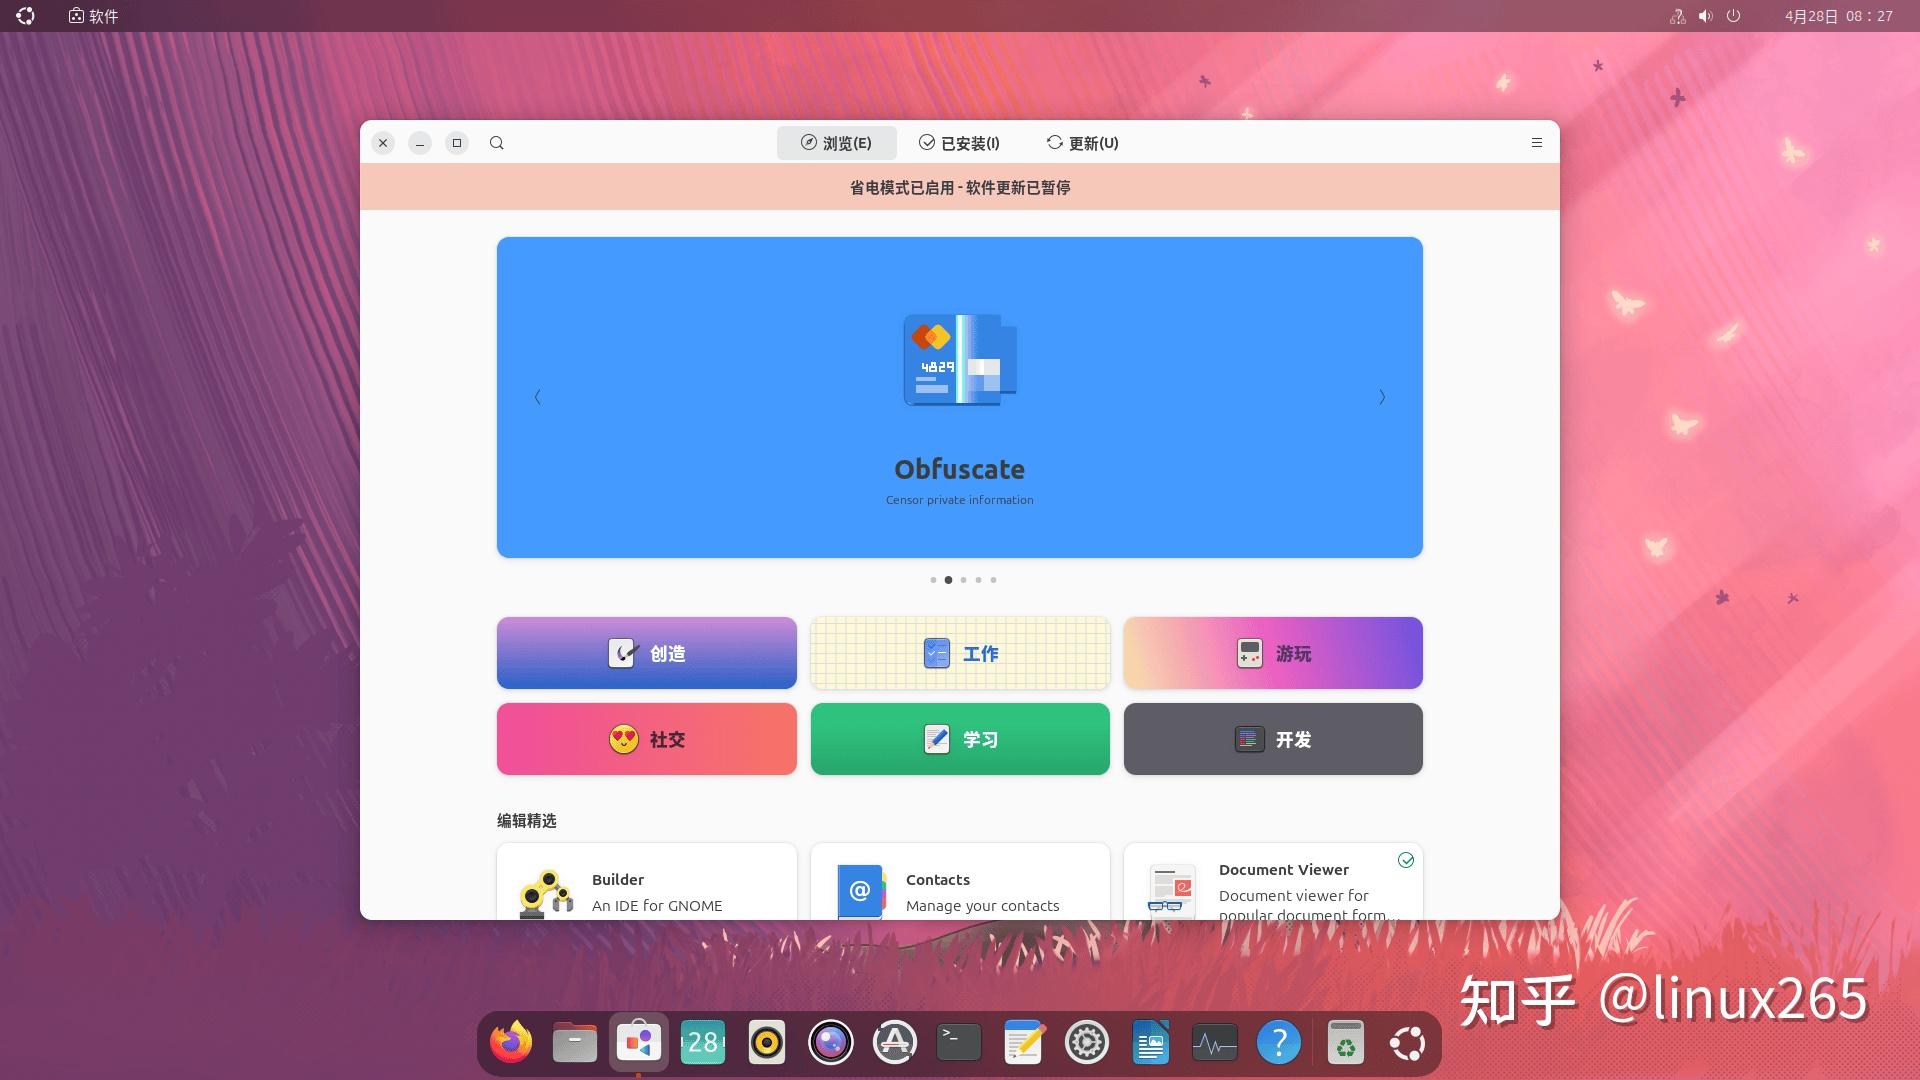Open the hamburger menu of Software
The image size is (1920, 1080).
pos(1537,142)
